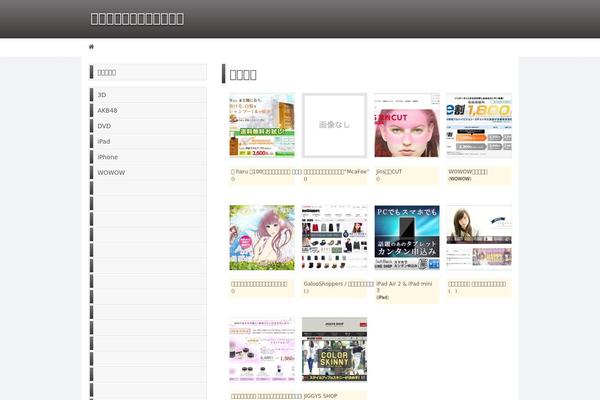The width and height of the screenshot is (600, 400).
Task: Open the PCでもスマホでも tablet thumbnail
Action: click(407, 237)
